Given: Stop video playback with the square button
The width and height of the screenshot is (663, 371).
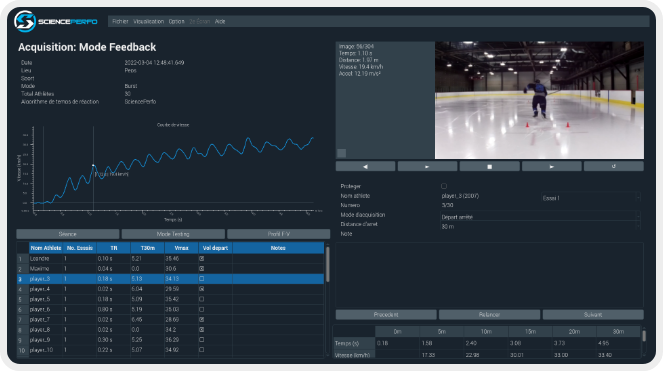Looking at the screenshot, I should pyautogui.click(x=490, y=167).
